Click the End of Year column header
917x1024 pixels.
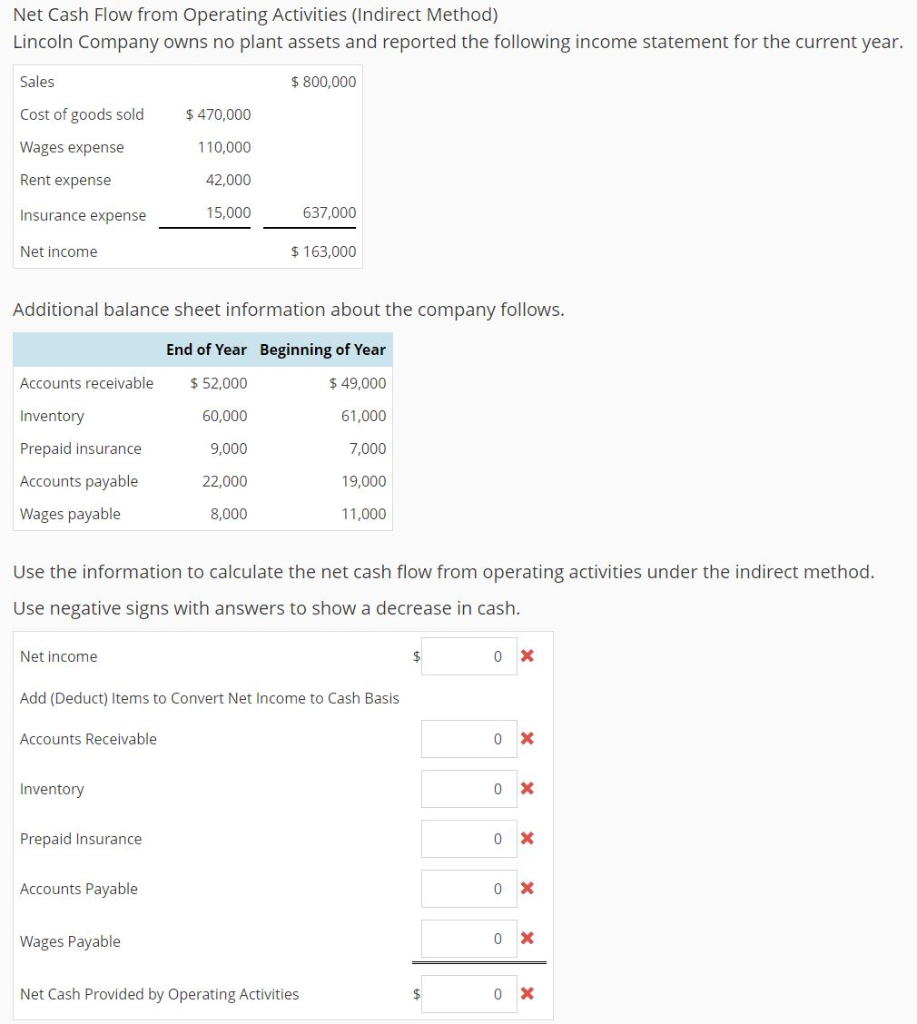205,349
